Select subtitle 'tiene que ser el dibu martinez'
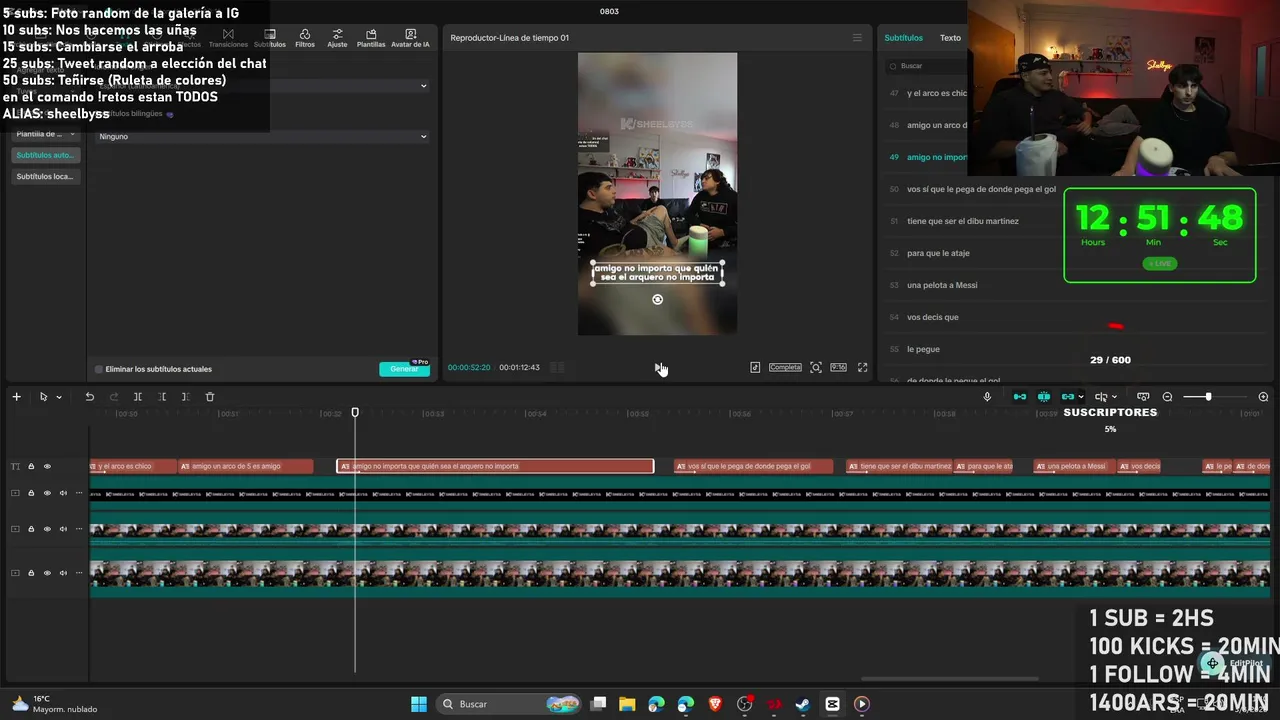Screen dimensions: 1280x720 (x=962, y=221)
